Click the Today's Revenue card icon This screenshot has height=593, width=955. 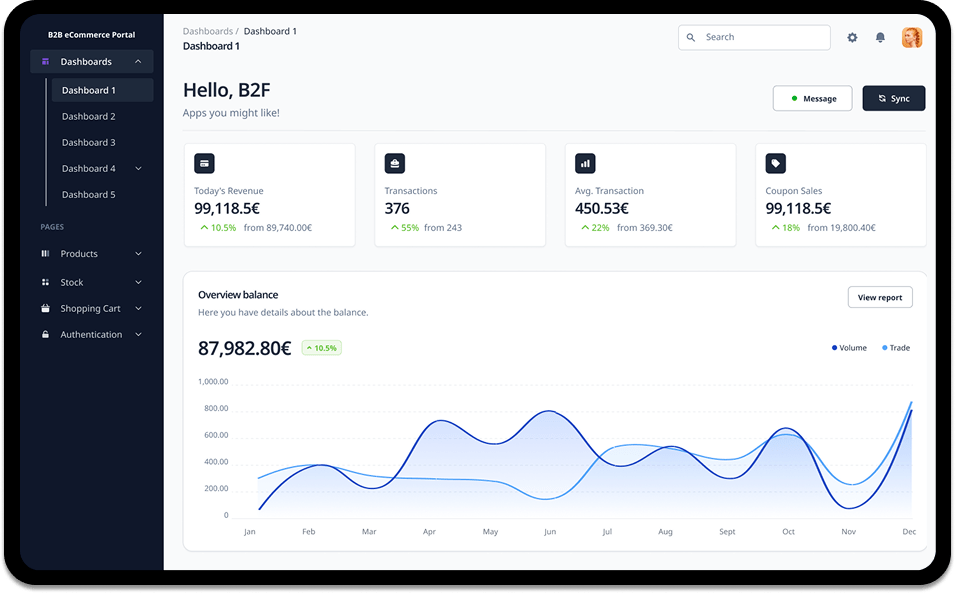point(204,163)
